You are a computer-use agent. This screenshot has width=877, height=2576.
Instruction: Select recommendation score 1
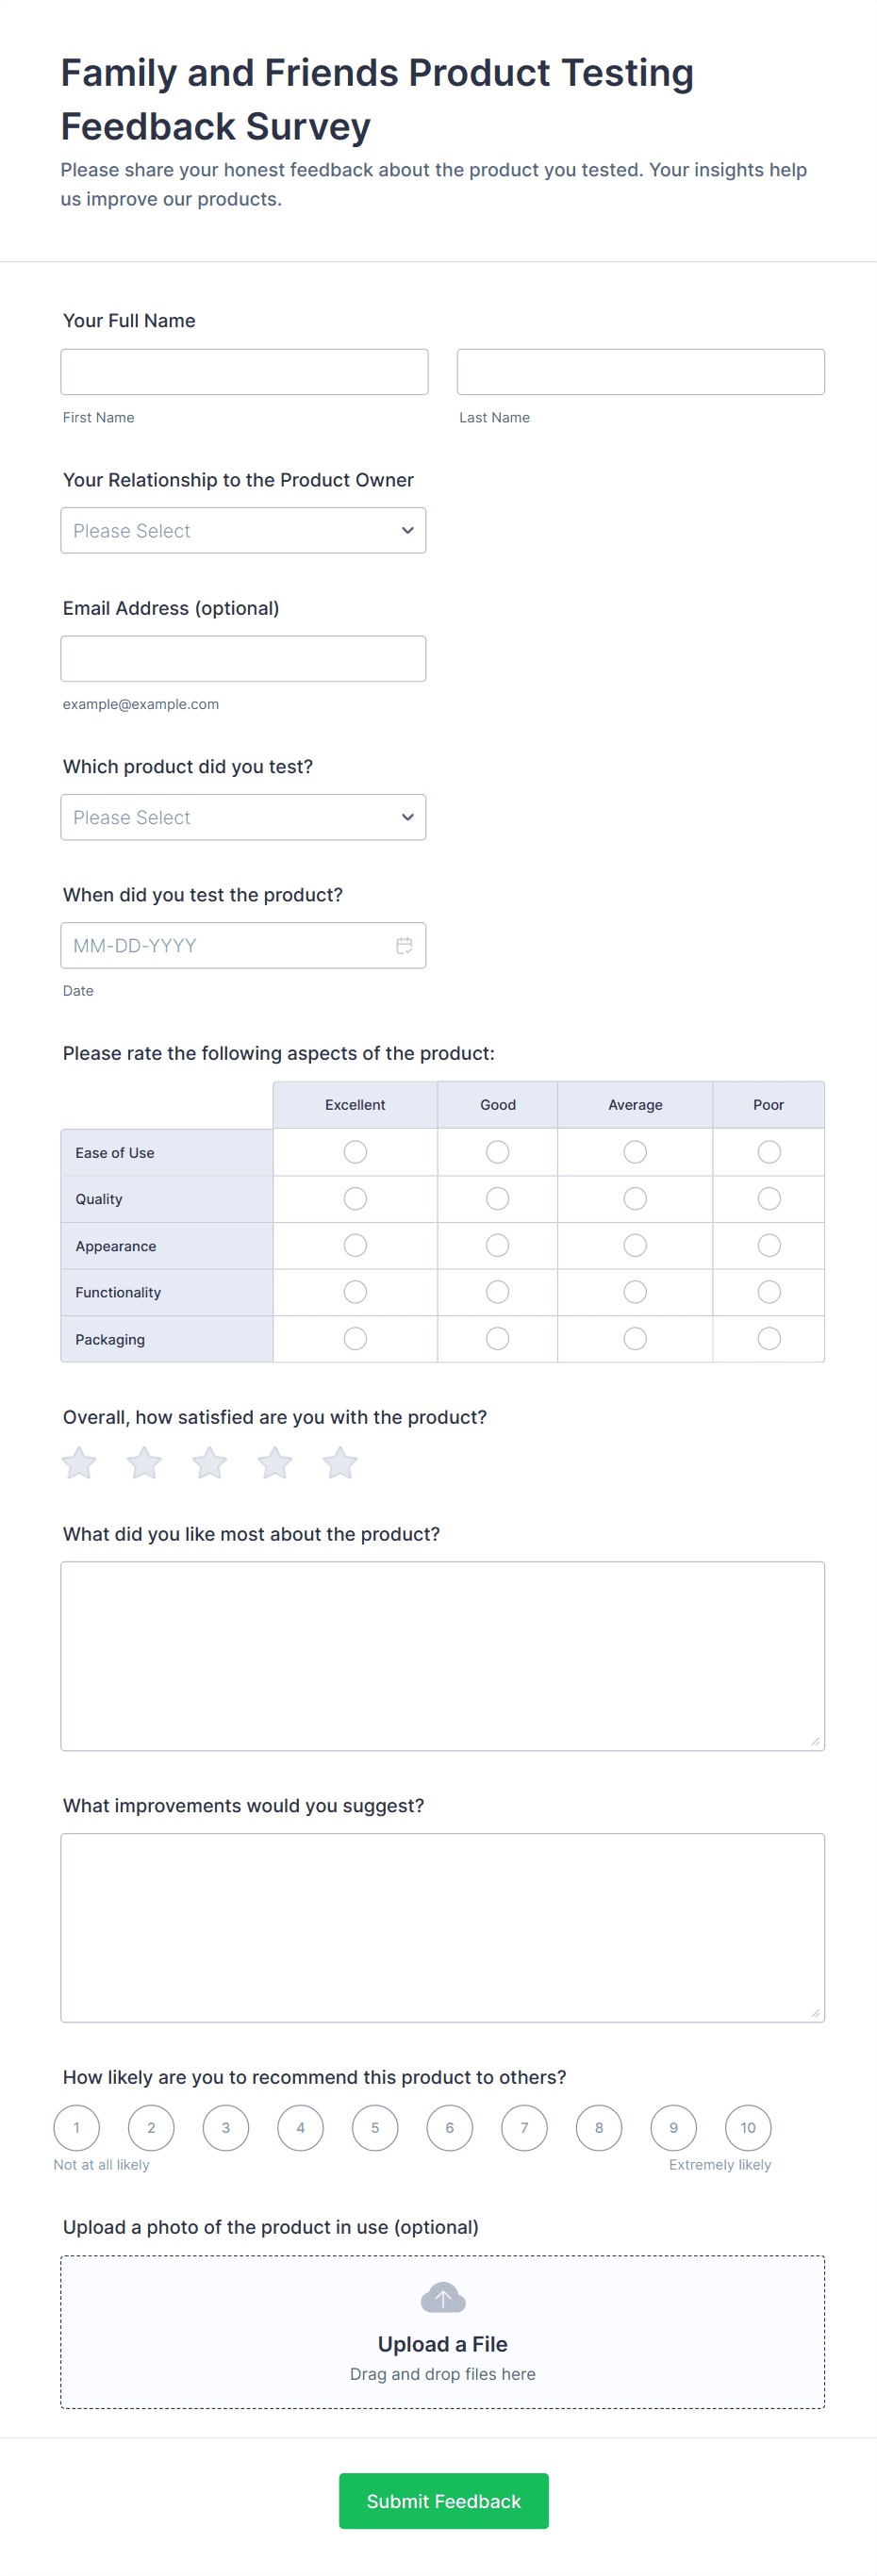(x=77, y=2127)
